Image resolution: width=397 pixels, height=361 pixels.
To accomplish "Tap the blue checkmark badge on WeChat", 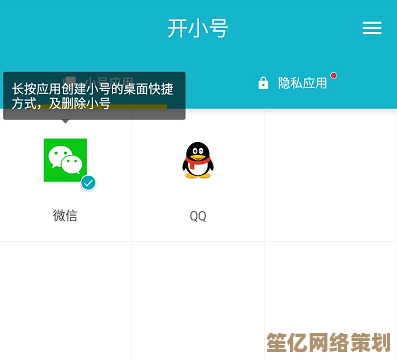I will click(x=88, y=183).
